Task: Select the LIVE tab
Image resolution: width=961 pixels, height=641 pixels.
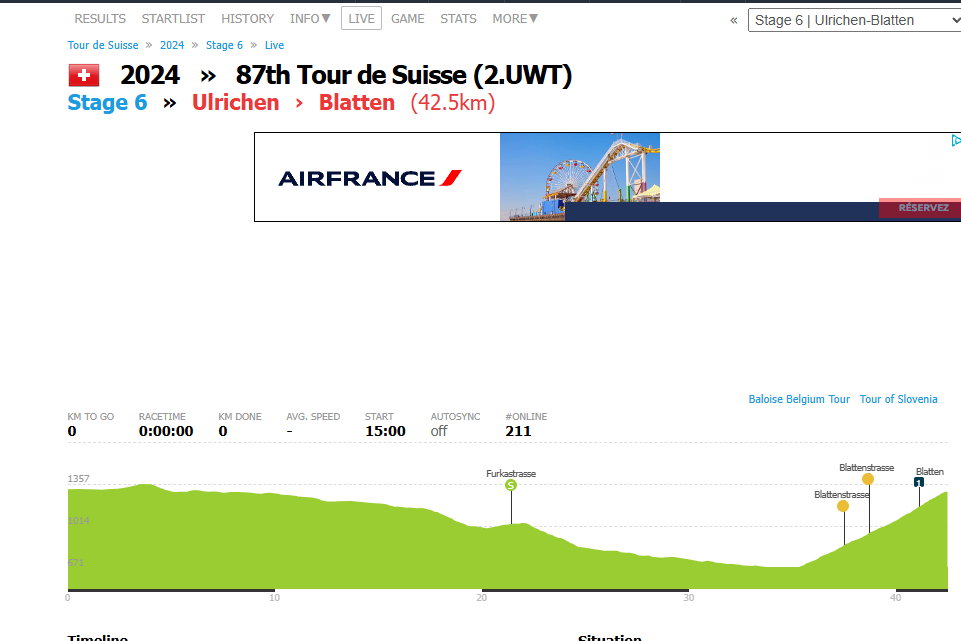Action: point(361,19)
